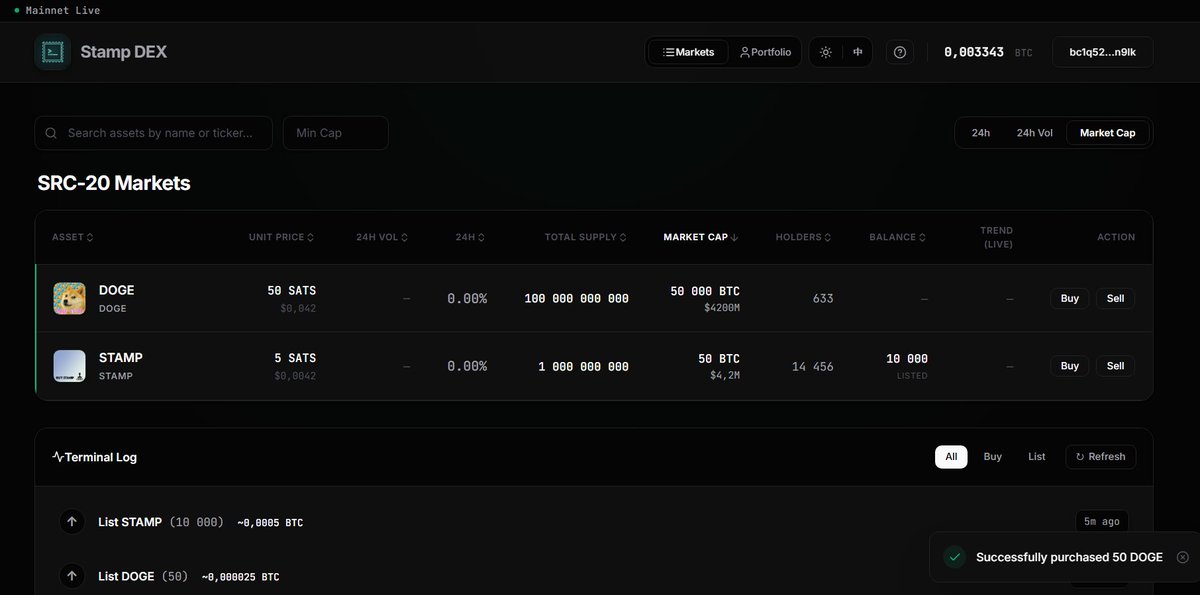
Task: Click the Min Cap input field
Action: pos(336,133)
